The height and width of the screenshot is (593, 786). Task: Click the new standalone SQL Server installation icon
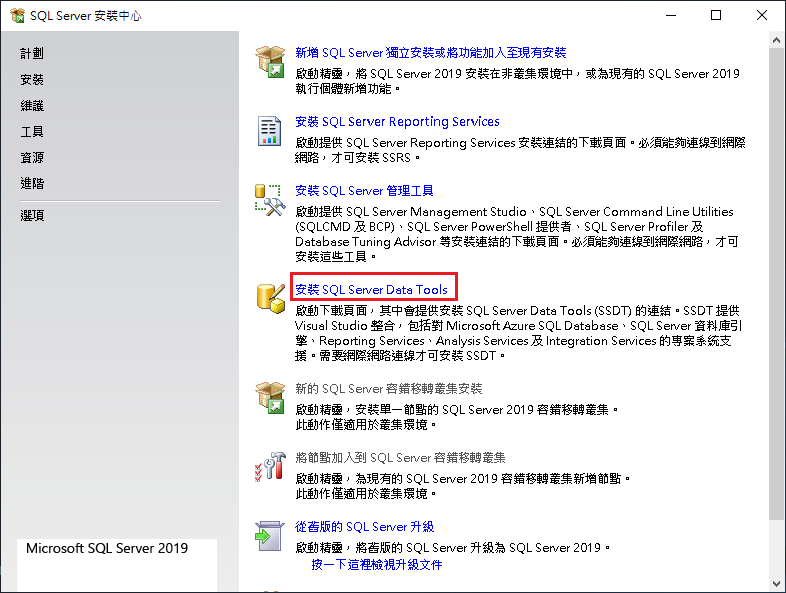pos(270,61)
